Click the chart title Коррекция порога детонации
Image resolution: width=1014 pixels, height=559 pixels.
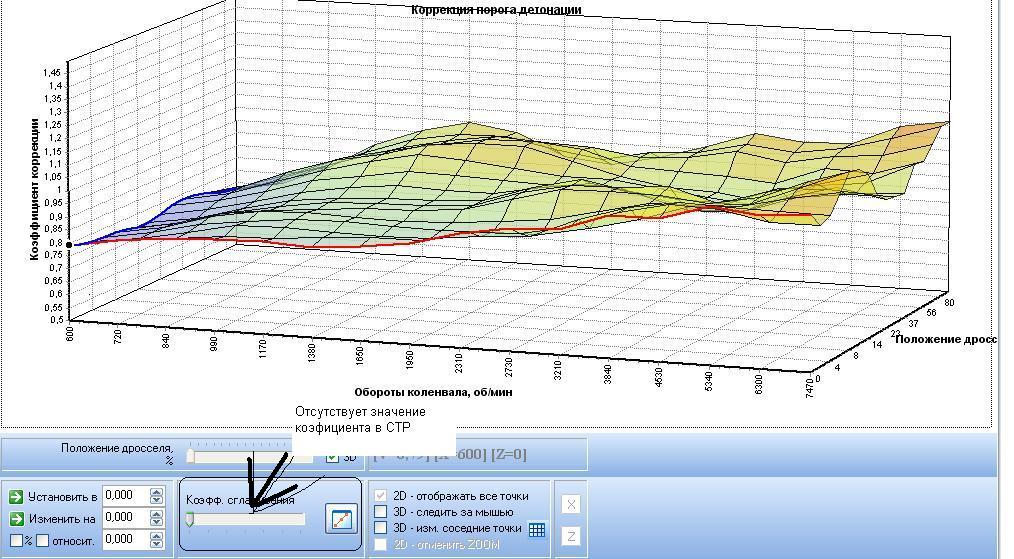click(496, 10)
